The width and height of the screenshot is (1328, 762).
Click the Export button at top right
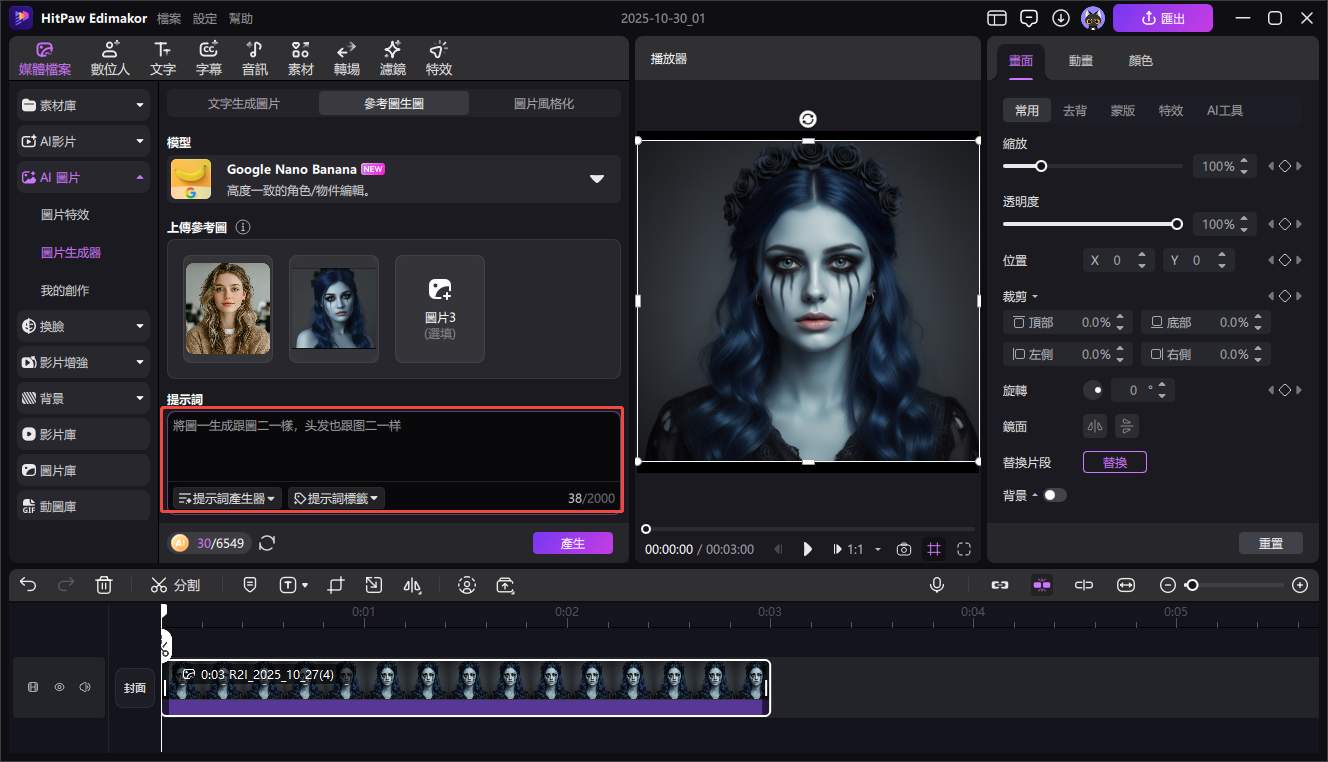pos(1162,18)
